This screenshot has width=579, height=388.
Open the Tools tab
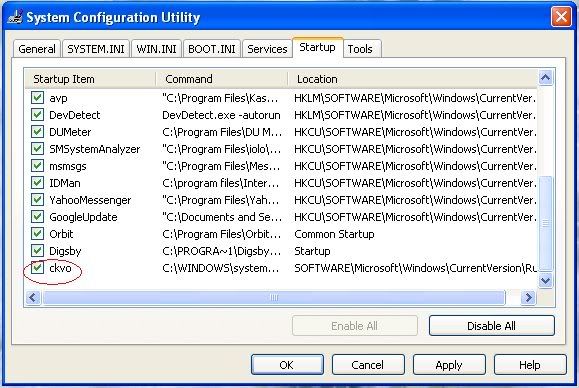(360, 49)
